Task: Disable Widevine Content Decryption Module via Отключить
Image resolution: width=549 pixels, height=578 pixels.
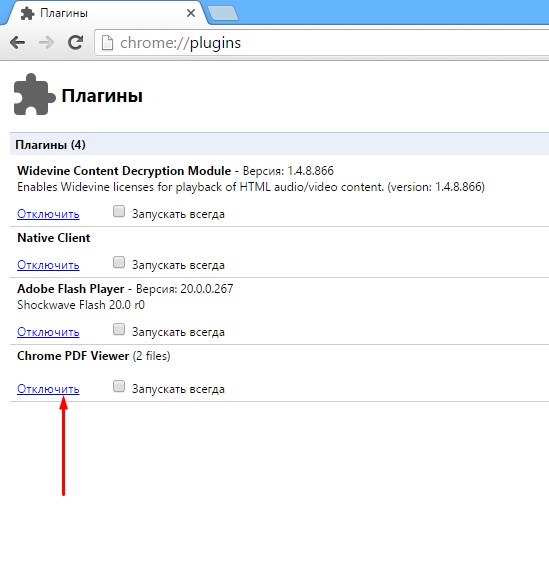Action: tap(48, 214)
